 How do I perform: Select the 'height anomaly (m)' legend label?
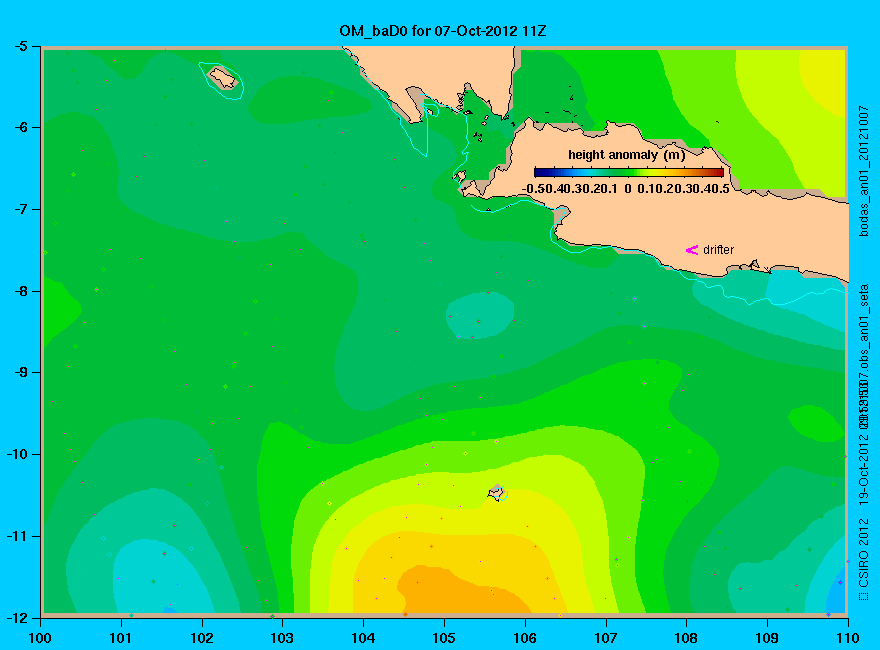coord(627,154)
